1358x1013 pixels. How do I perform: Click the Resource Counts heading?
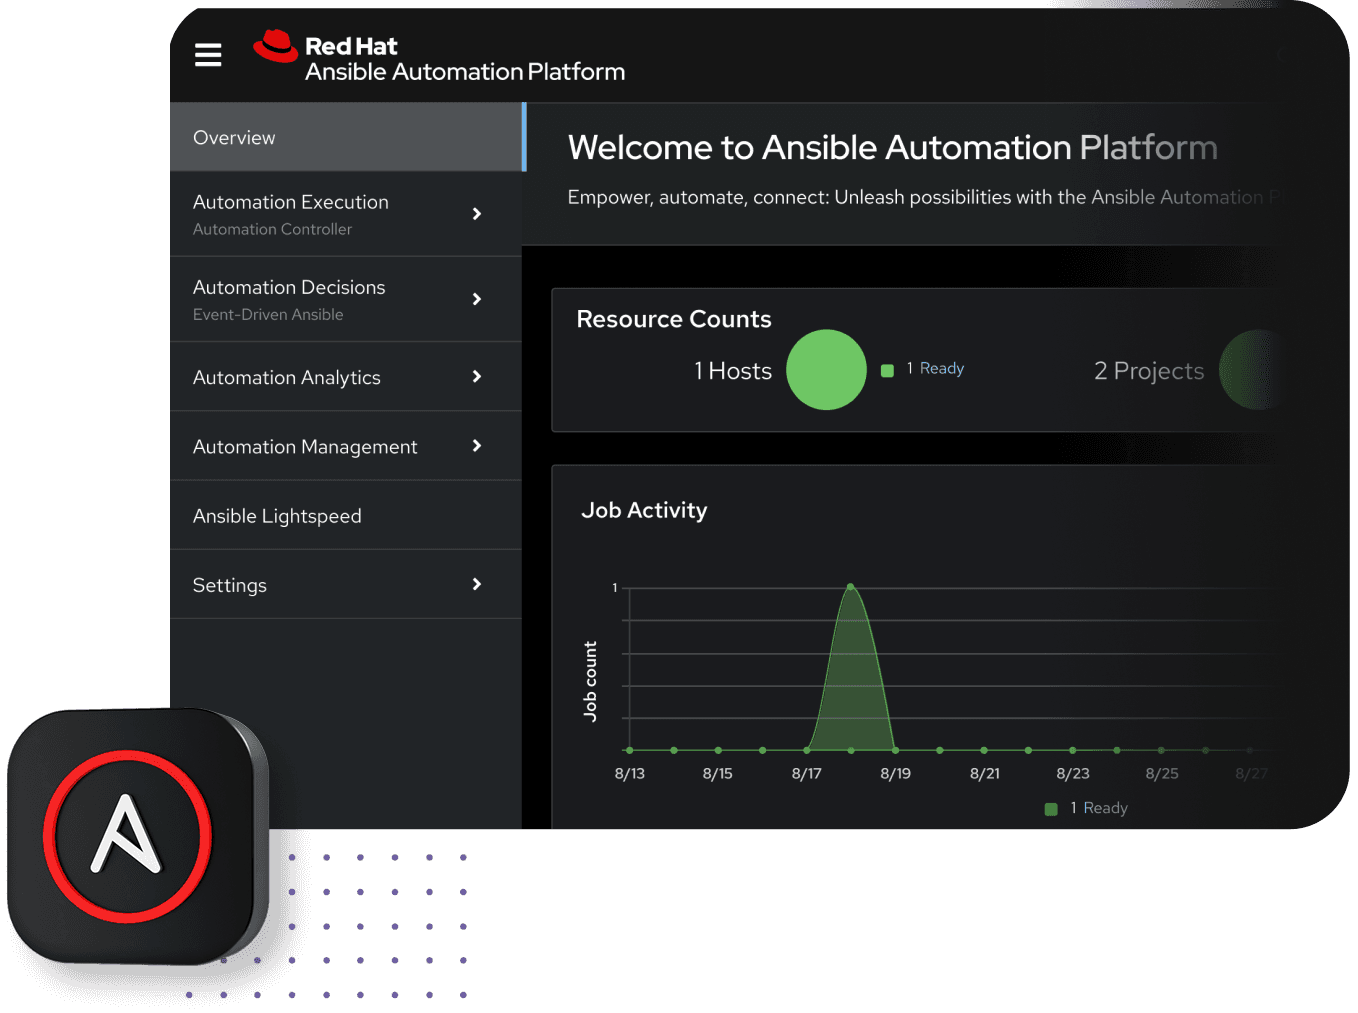[674, 319]
